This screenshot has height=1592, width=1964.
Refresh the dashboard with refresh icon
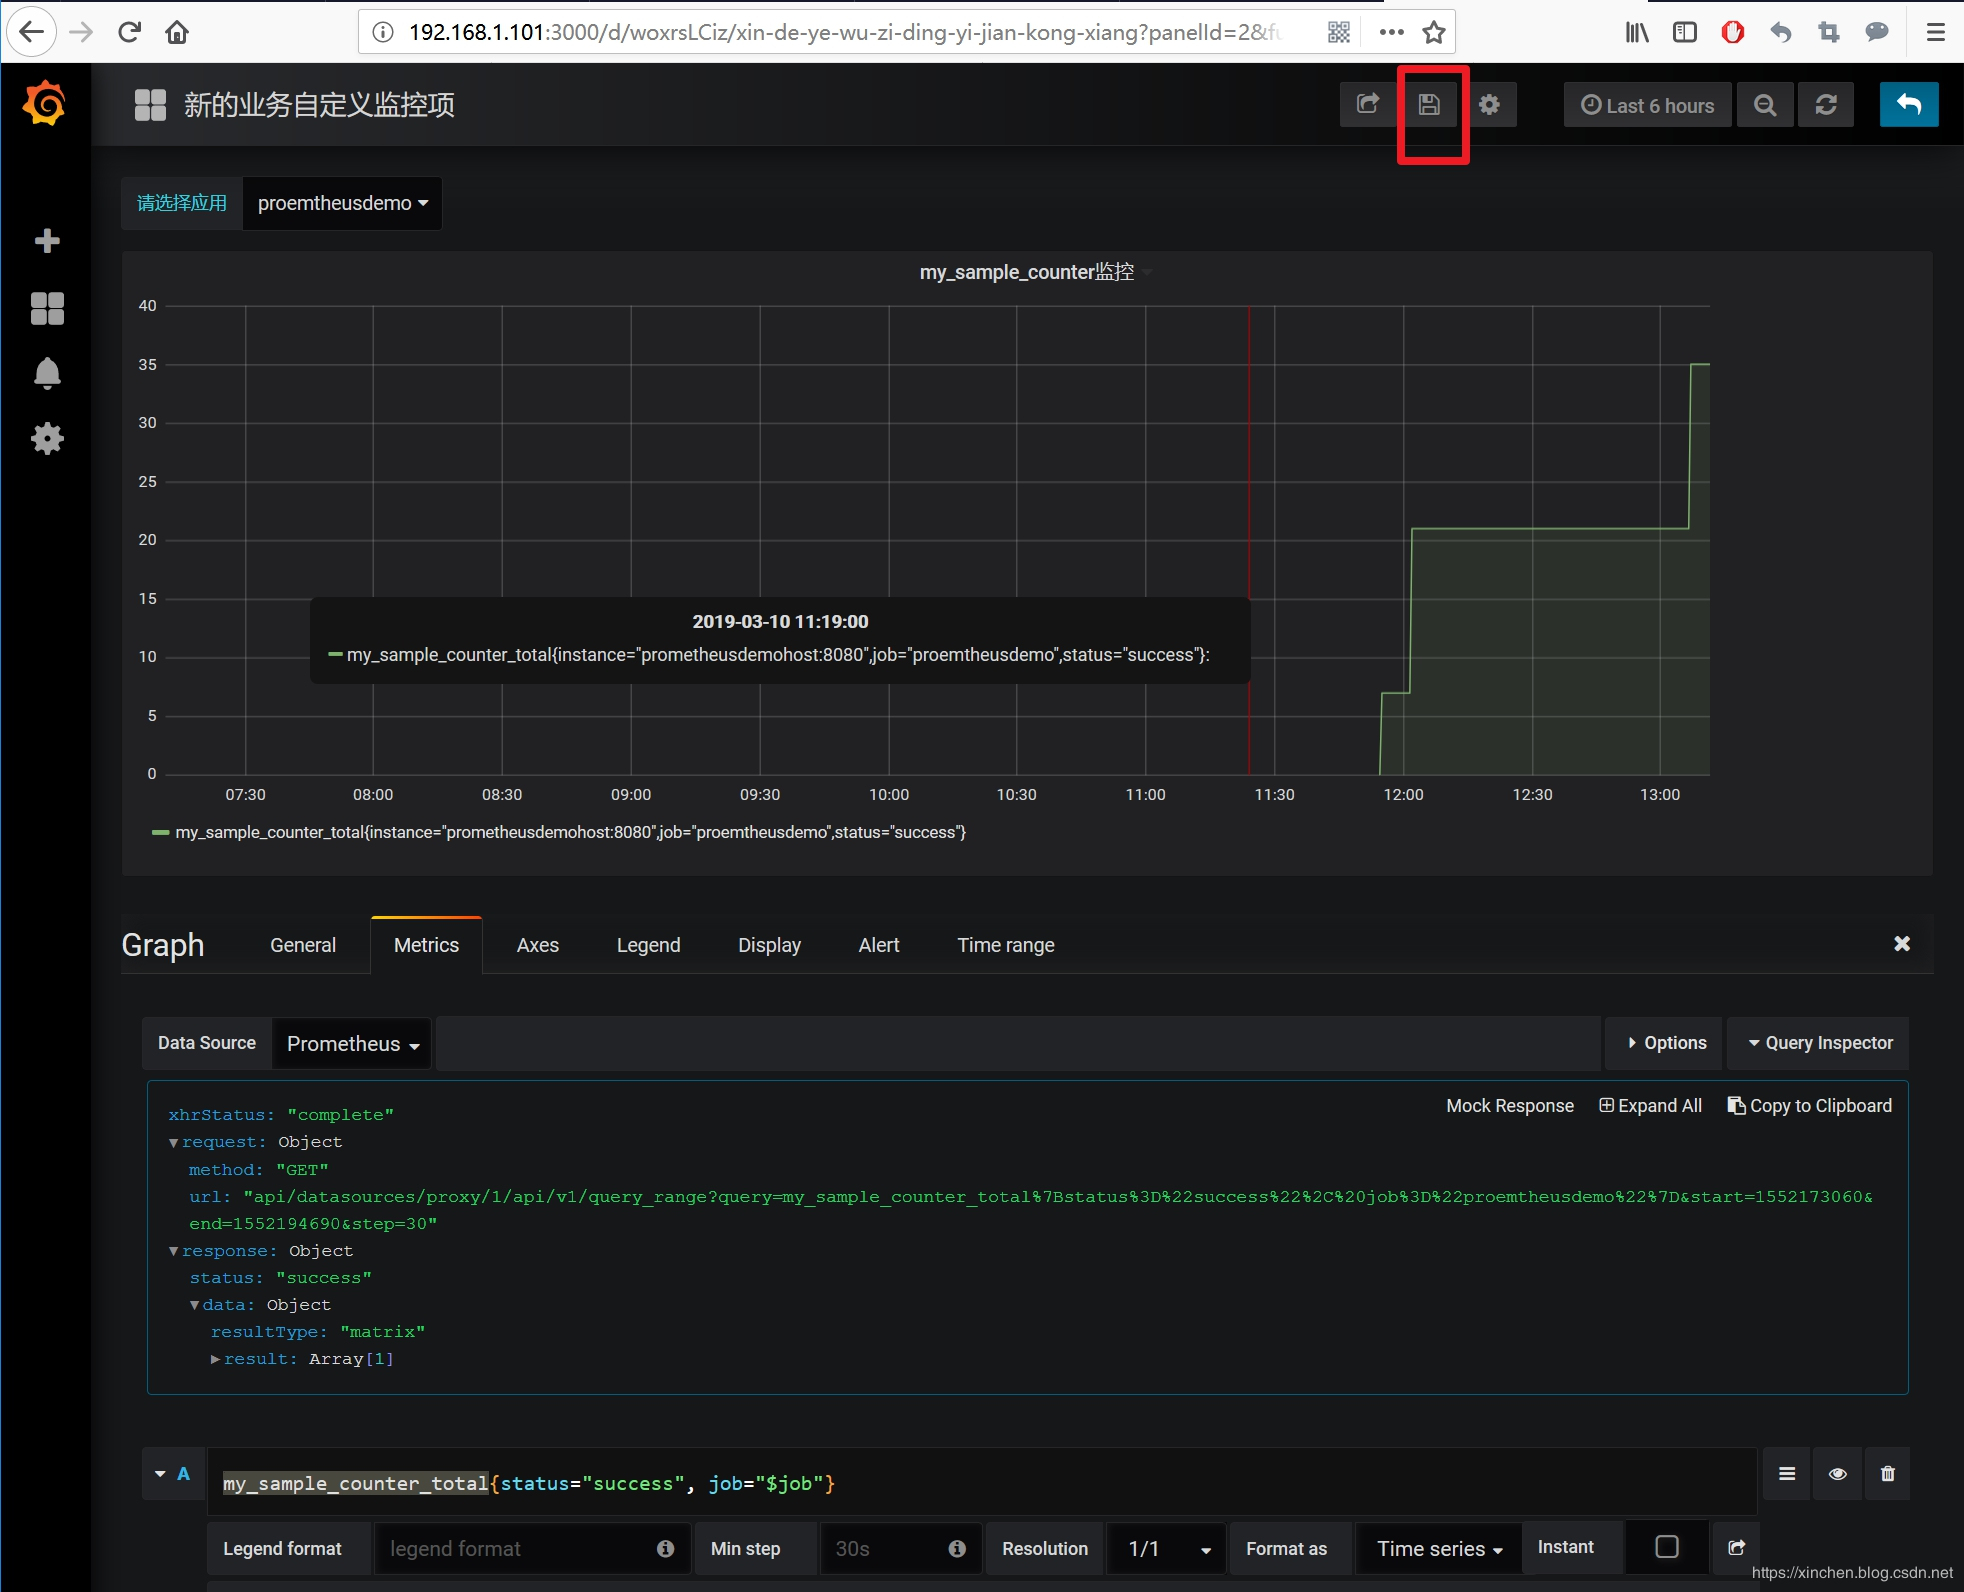click(x=1826, y=105)
